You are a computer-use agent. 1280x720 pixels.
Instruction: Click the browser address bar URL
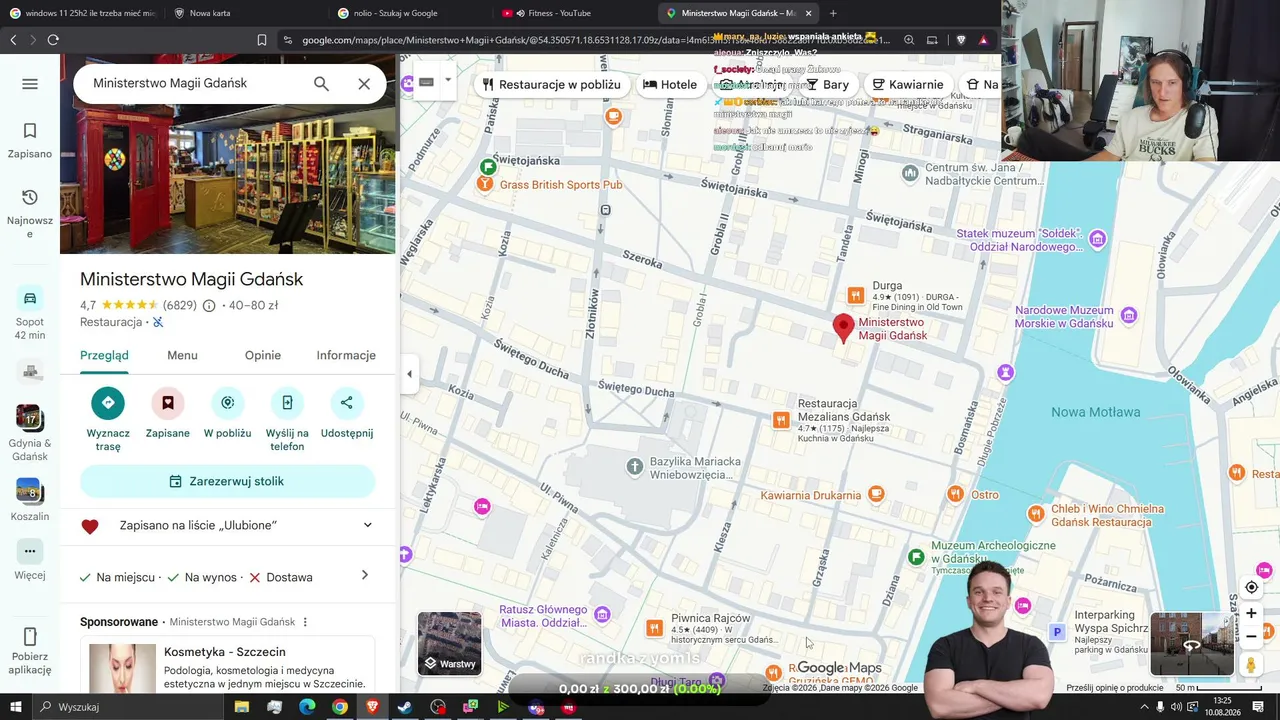coord(596,40)
